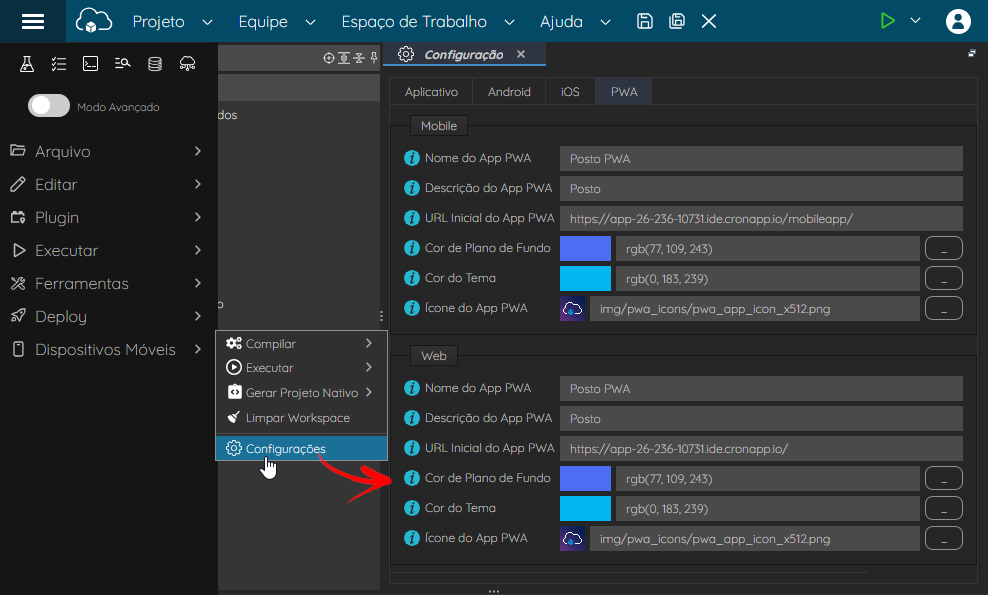Open the terminal console icon

coord(91,64)
